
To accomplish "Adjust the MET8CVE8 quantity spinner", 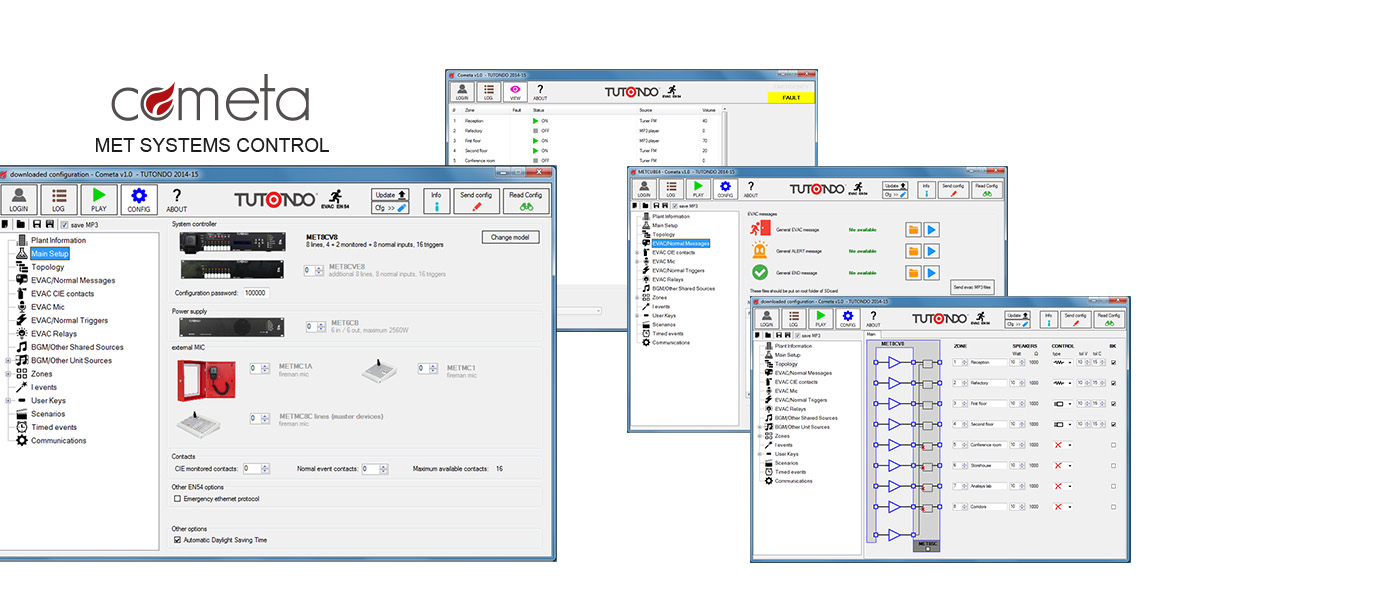I will click(314, 270).
